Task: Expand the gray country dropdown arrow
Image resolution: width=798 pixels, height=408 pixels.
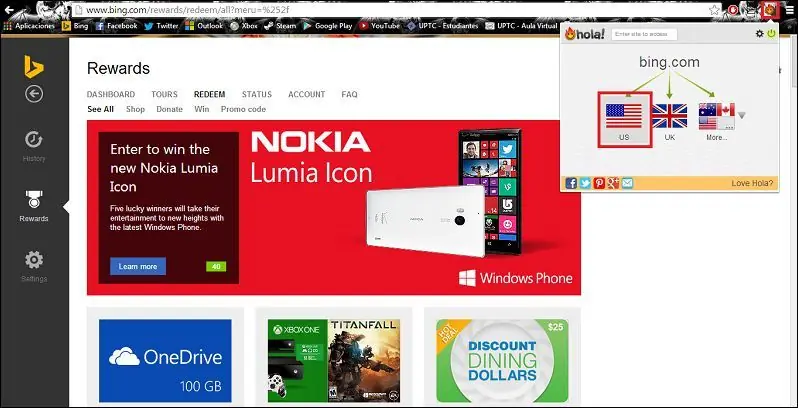Action: pyautogui.click(x=742, y=115)
